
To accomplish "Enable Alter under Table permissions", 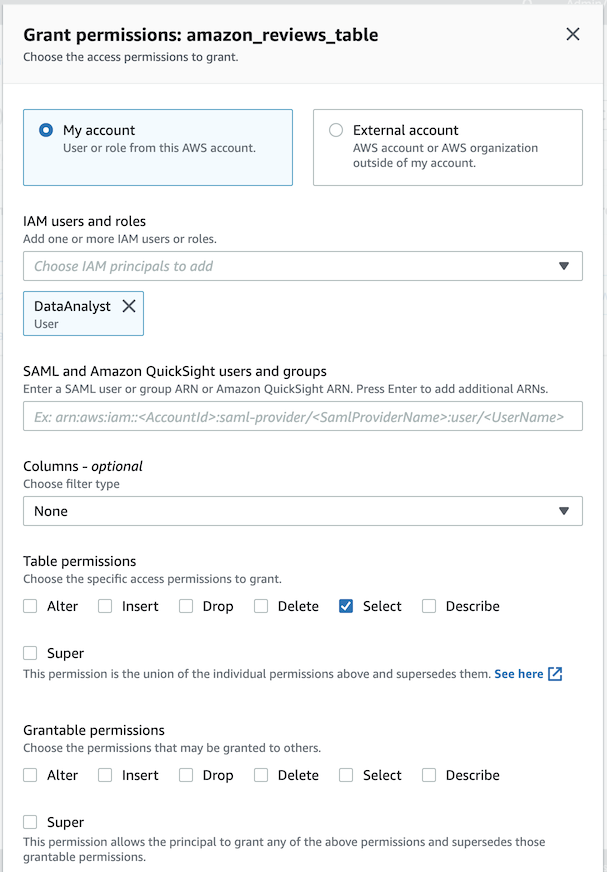I will pyautogui.click(x=30, y=606).
